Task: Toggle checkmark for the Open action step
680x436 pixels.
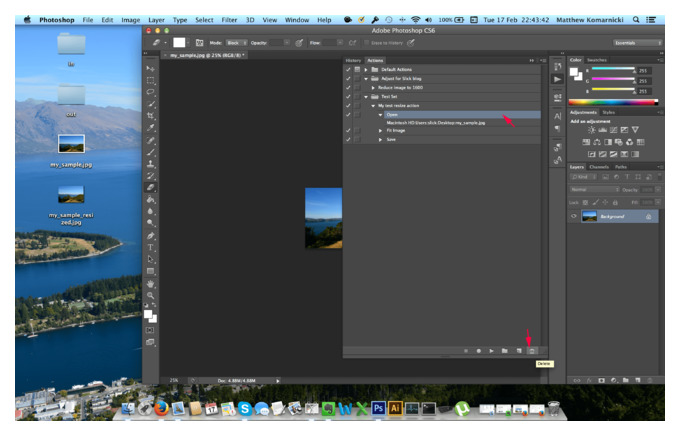Action: click(348, 115)
